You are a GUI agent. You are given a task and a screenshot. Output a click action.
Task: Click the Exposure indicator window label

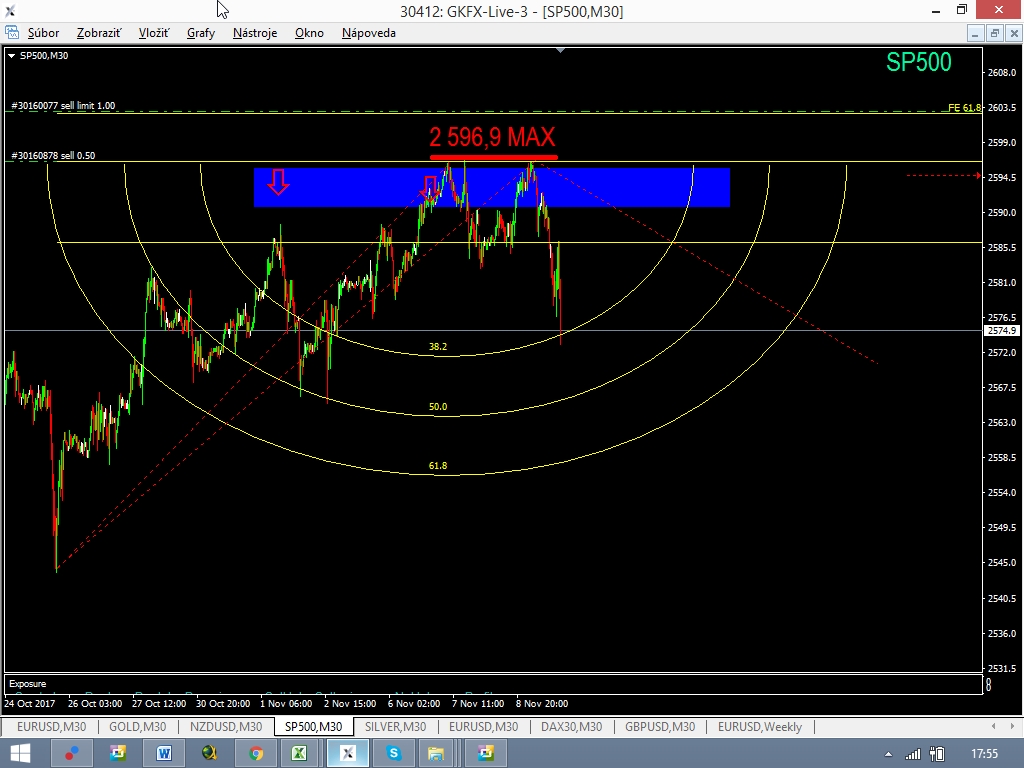[27, 684]
